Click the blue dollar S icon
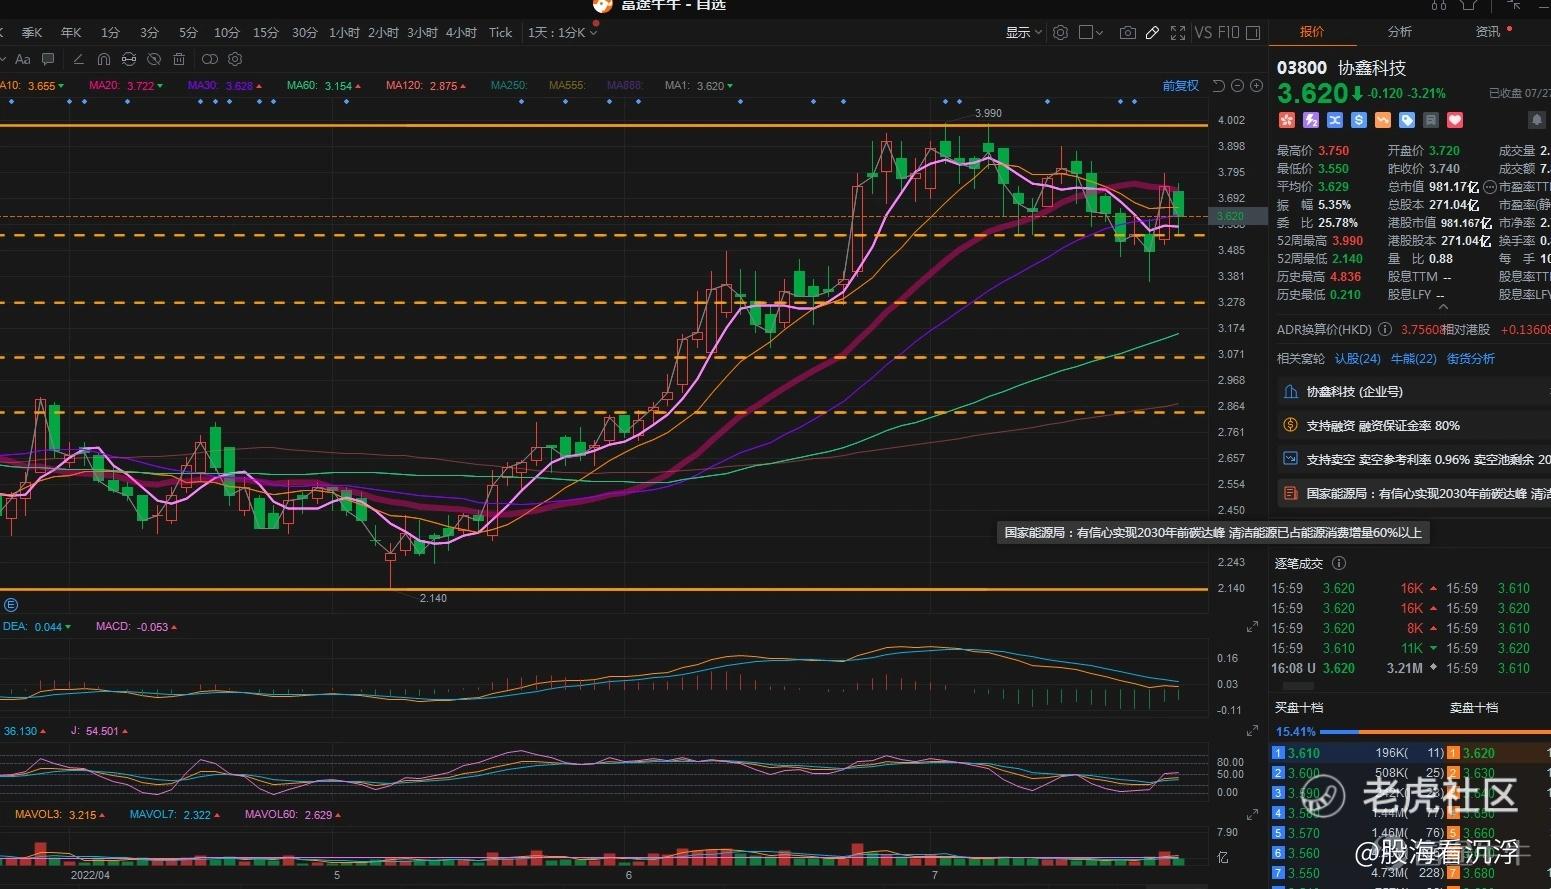 coord(1358,120)
